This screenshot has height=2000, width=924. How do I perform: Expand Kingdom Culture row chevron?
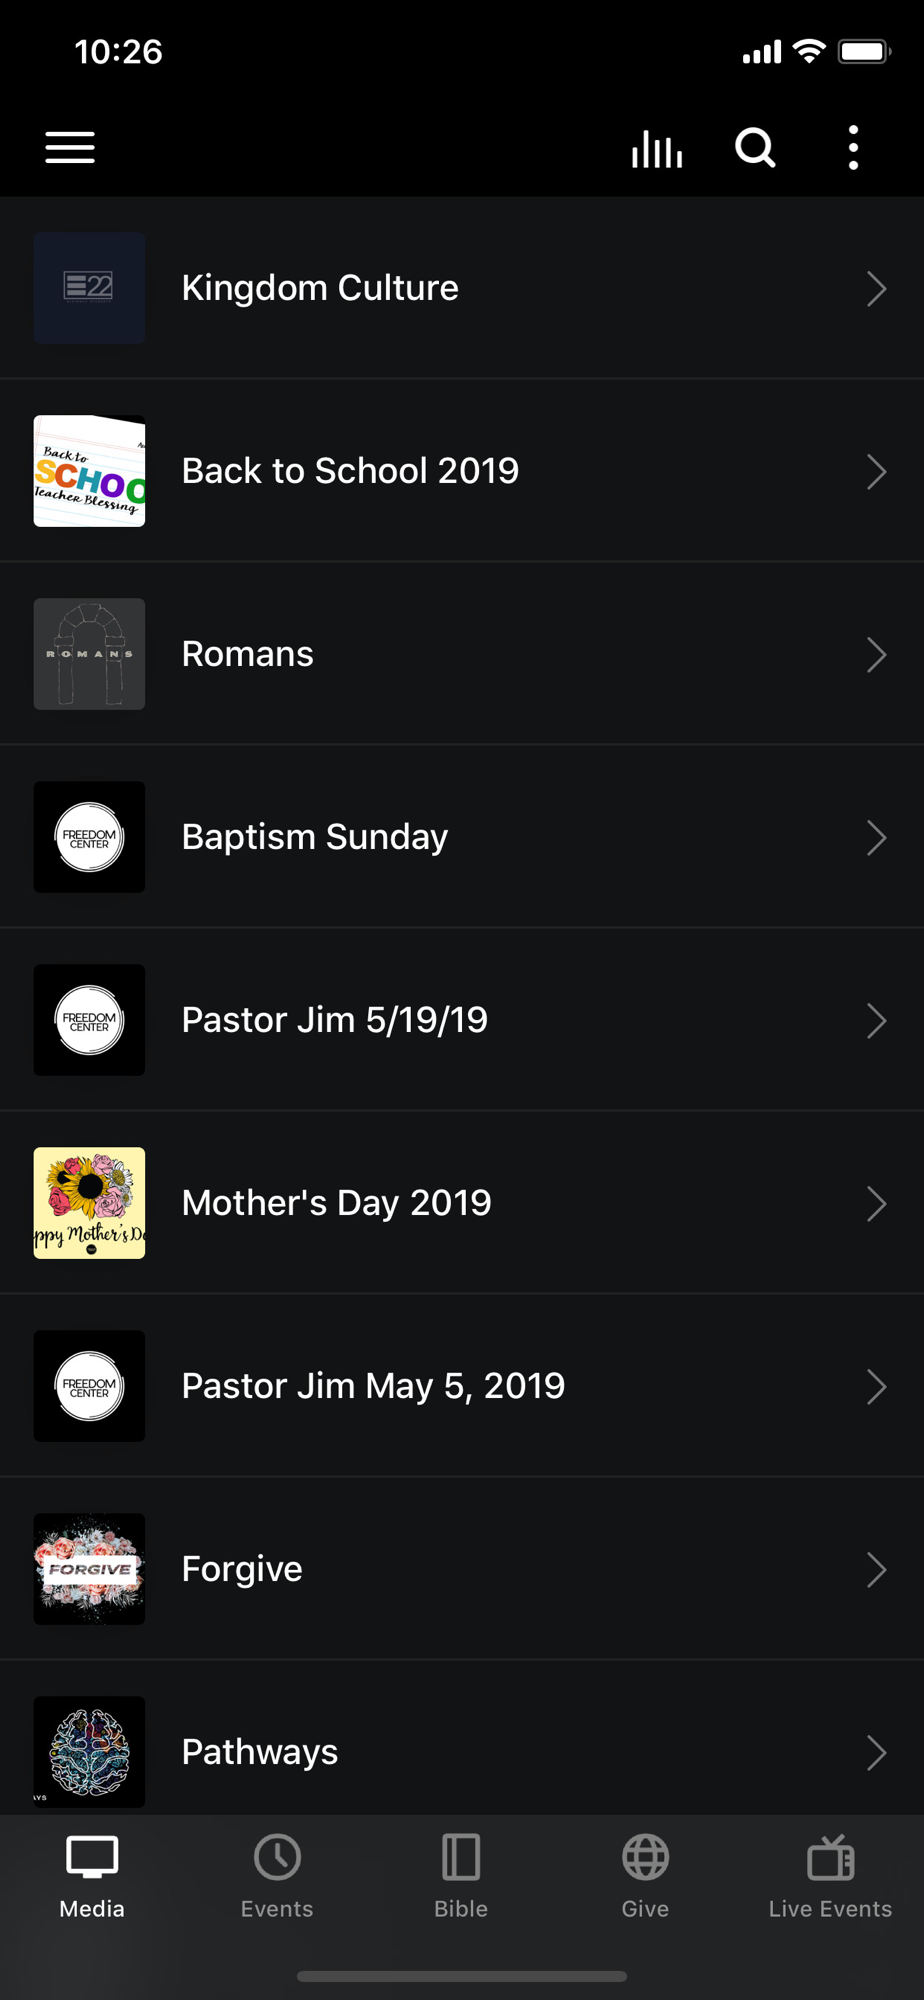[876, 289]
